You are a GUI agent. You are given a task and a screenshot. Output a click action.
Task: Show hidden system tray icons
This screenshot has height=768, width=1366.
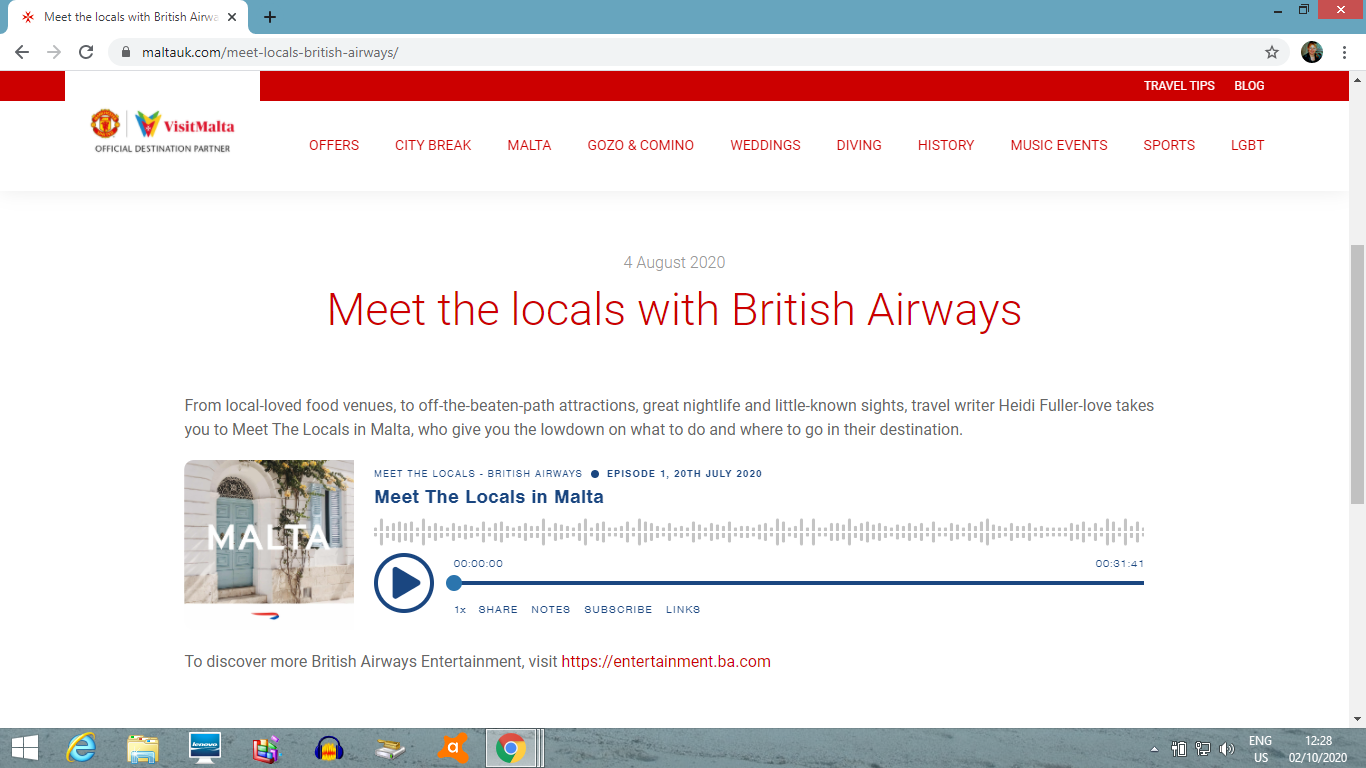(x=1155, y=748)
